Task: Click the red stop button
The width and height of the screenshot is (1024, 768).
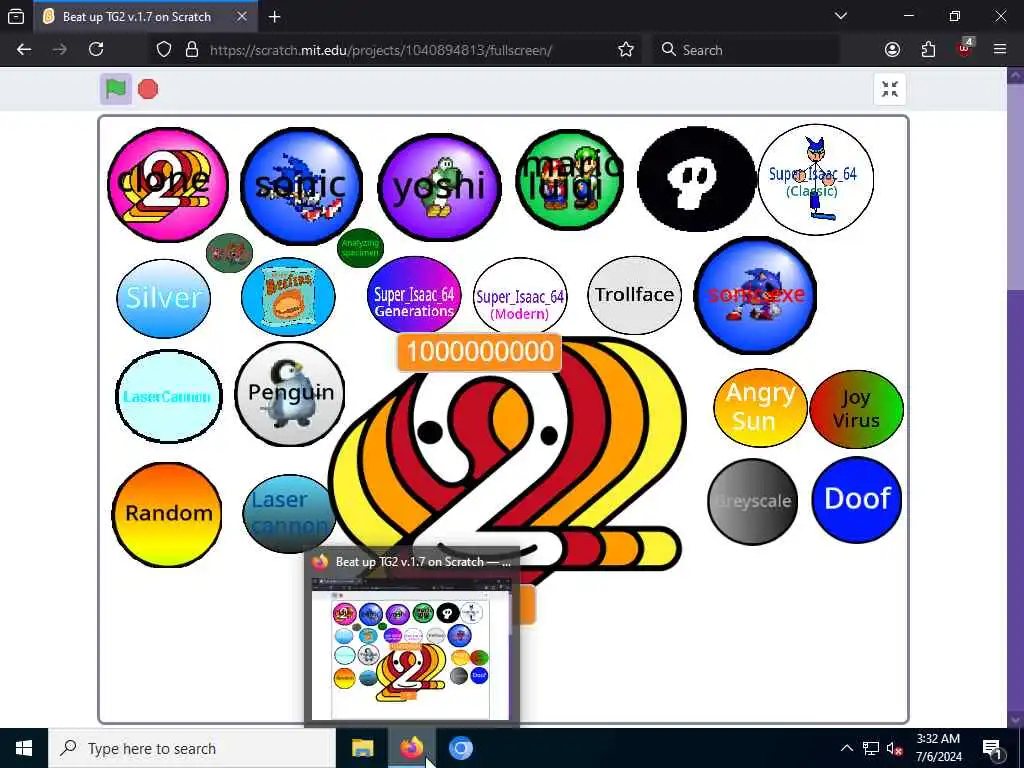Action: coord(148,89)
